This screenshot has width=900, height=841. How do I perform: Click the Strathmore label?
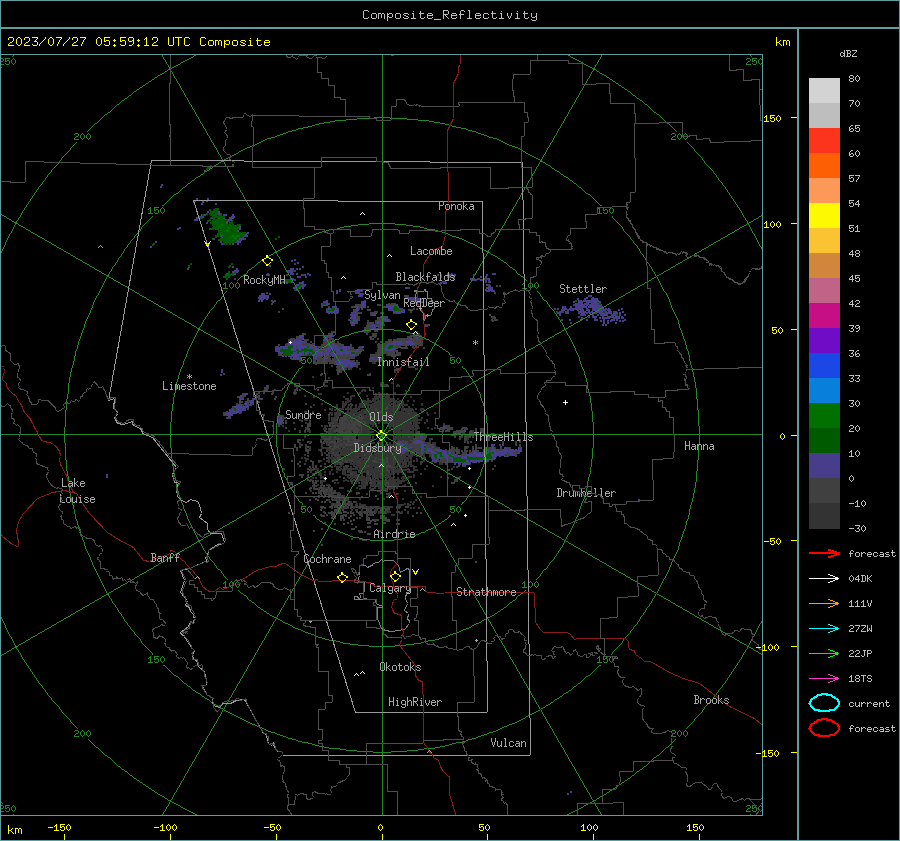[486, 592]
